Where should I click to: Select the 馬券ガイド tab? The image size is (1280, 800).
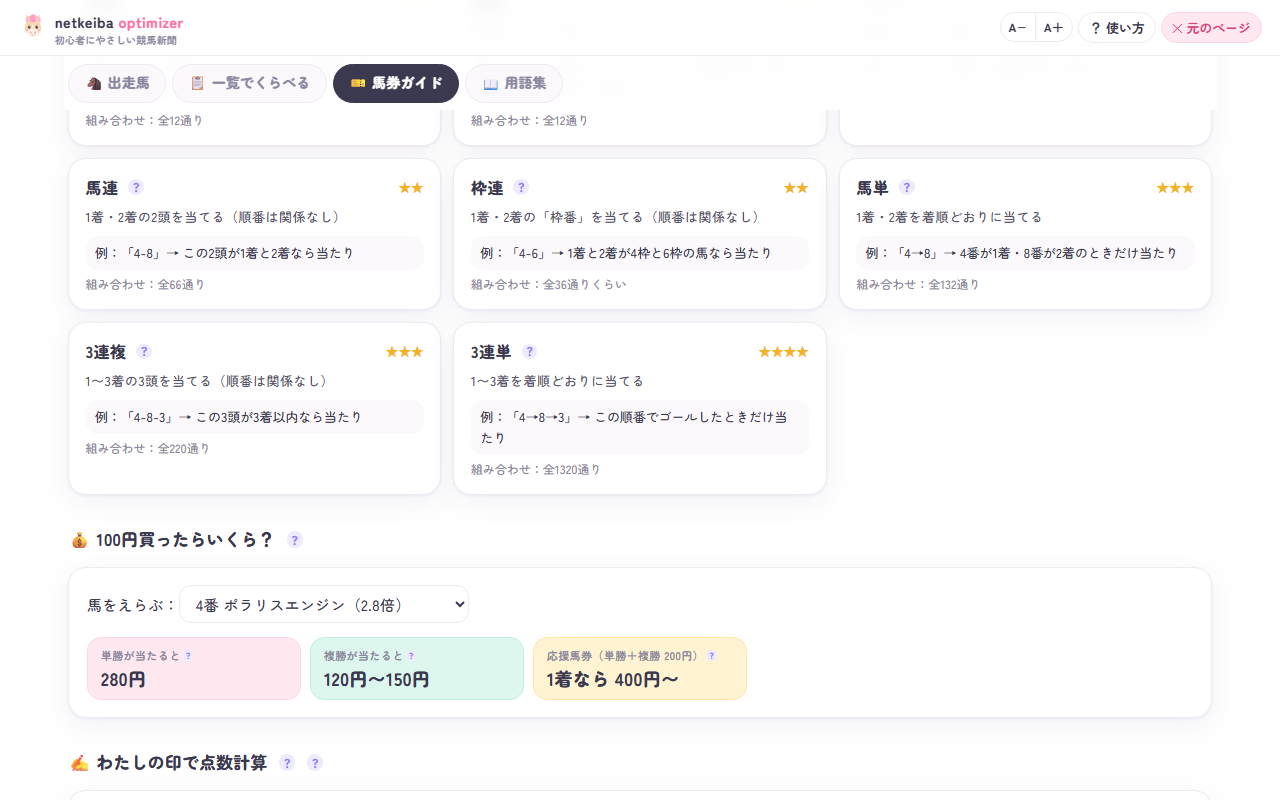pyautogui.click(x=396, y=83)
